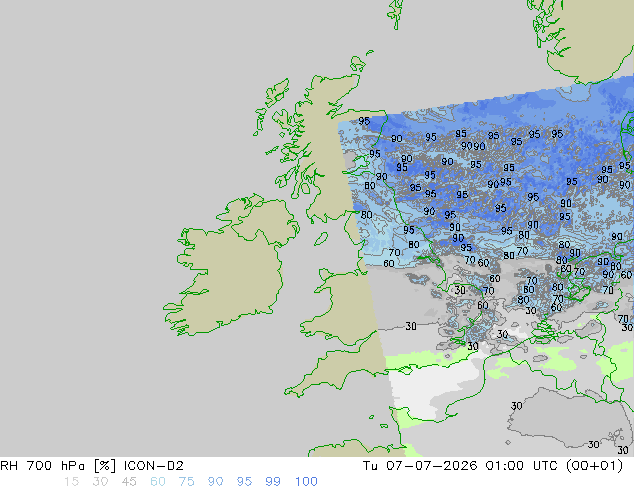The height and width of the screenshot is (490, 634).
Task: Click the 'ICON-D2' model name label
Action: click(x=154, y=466)
